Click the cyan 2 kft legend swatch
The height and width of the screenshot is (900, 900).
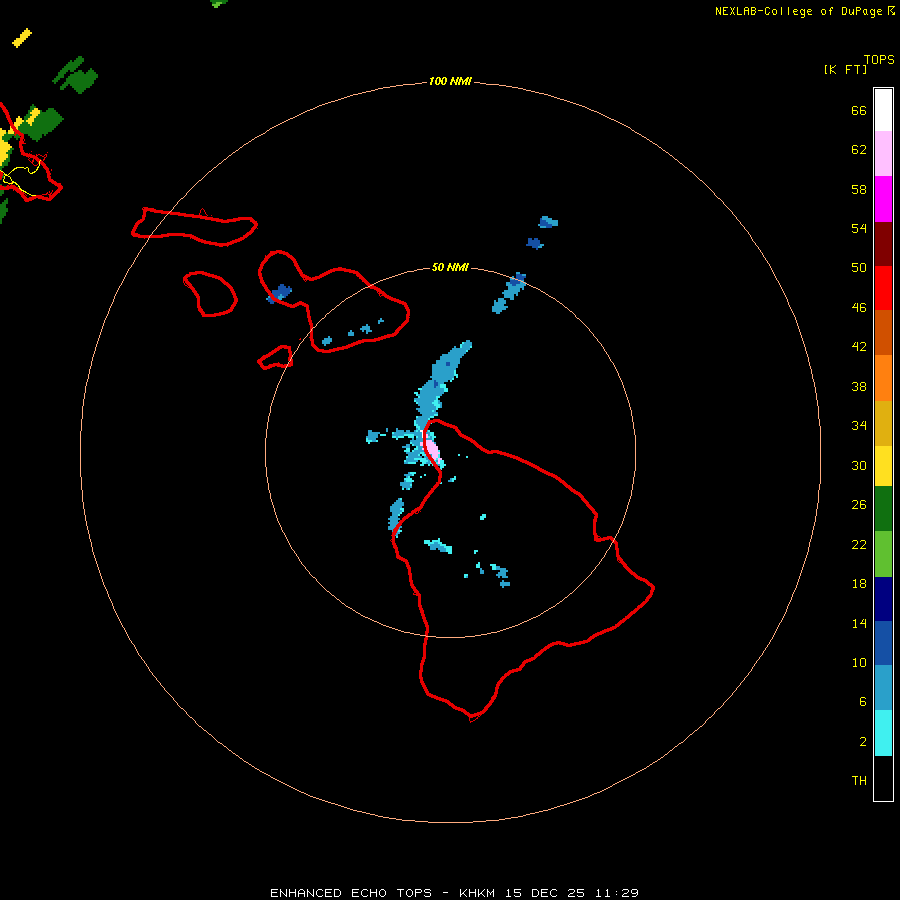click(883, 733)
